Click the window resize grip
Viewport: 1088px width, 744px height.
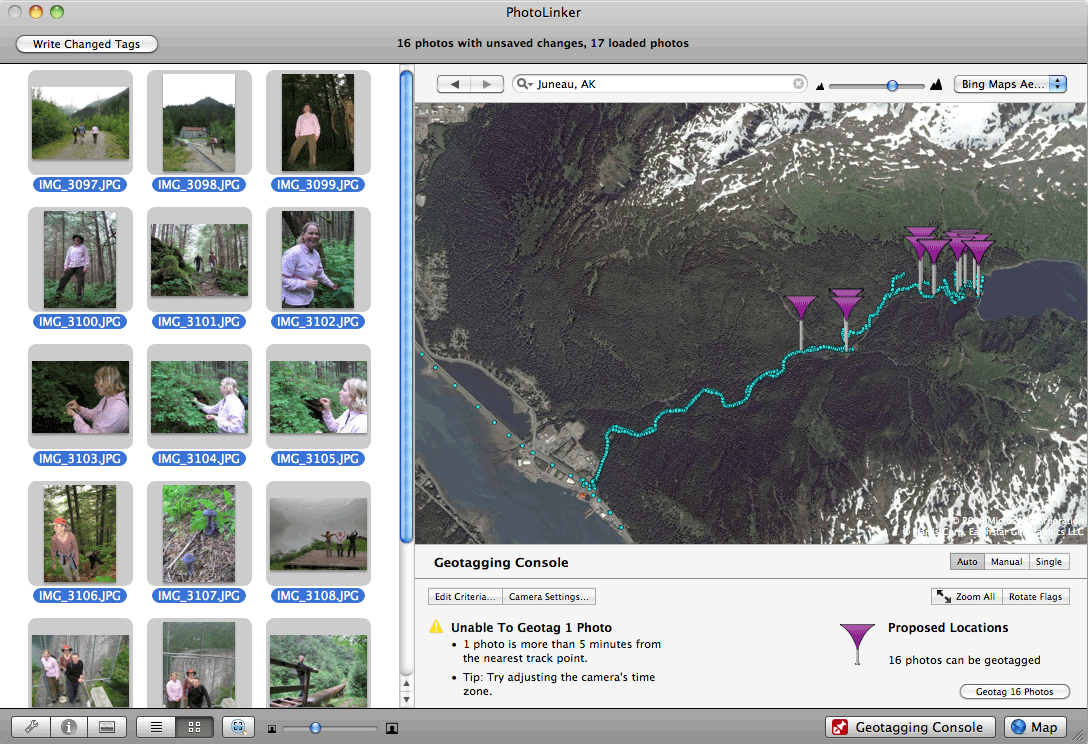(1079, 735)
